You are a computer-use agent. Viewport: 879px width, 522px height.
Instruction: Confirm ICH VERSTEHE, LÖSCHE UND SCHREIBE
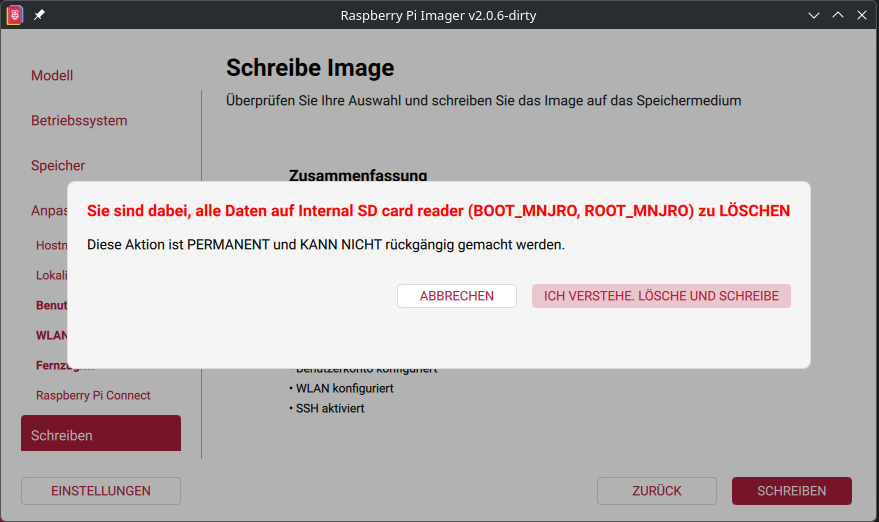coord(661,296)
